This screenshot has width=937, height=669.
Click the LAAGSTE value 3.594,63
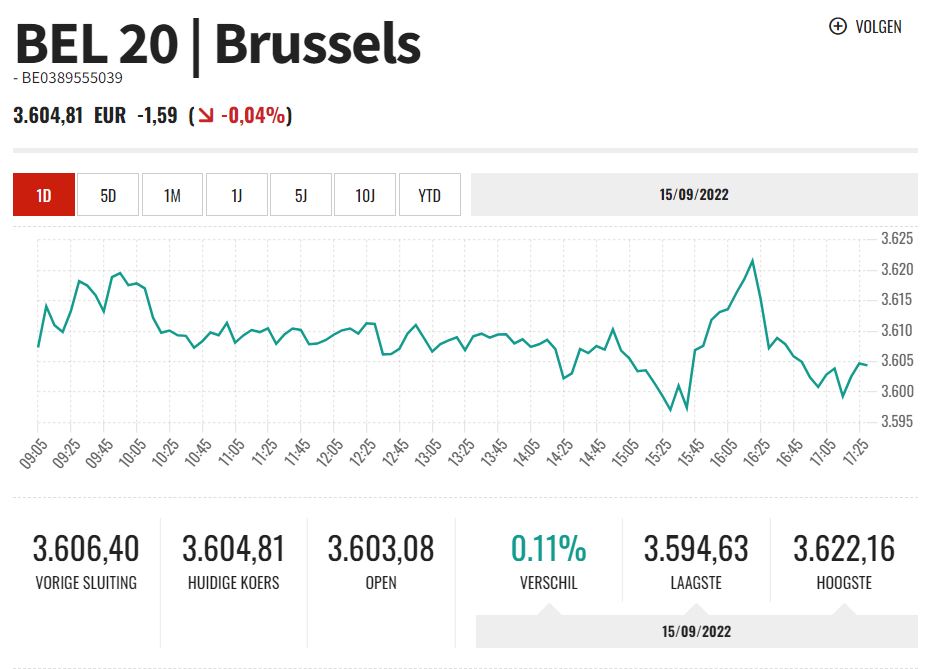(x=696, y=549)
